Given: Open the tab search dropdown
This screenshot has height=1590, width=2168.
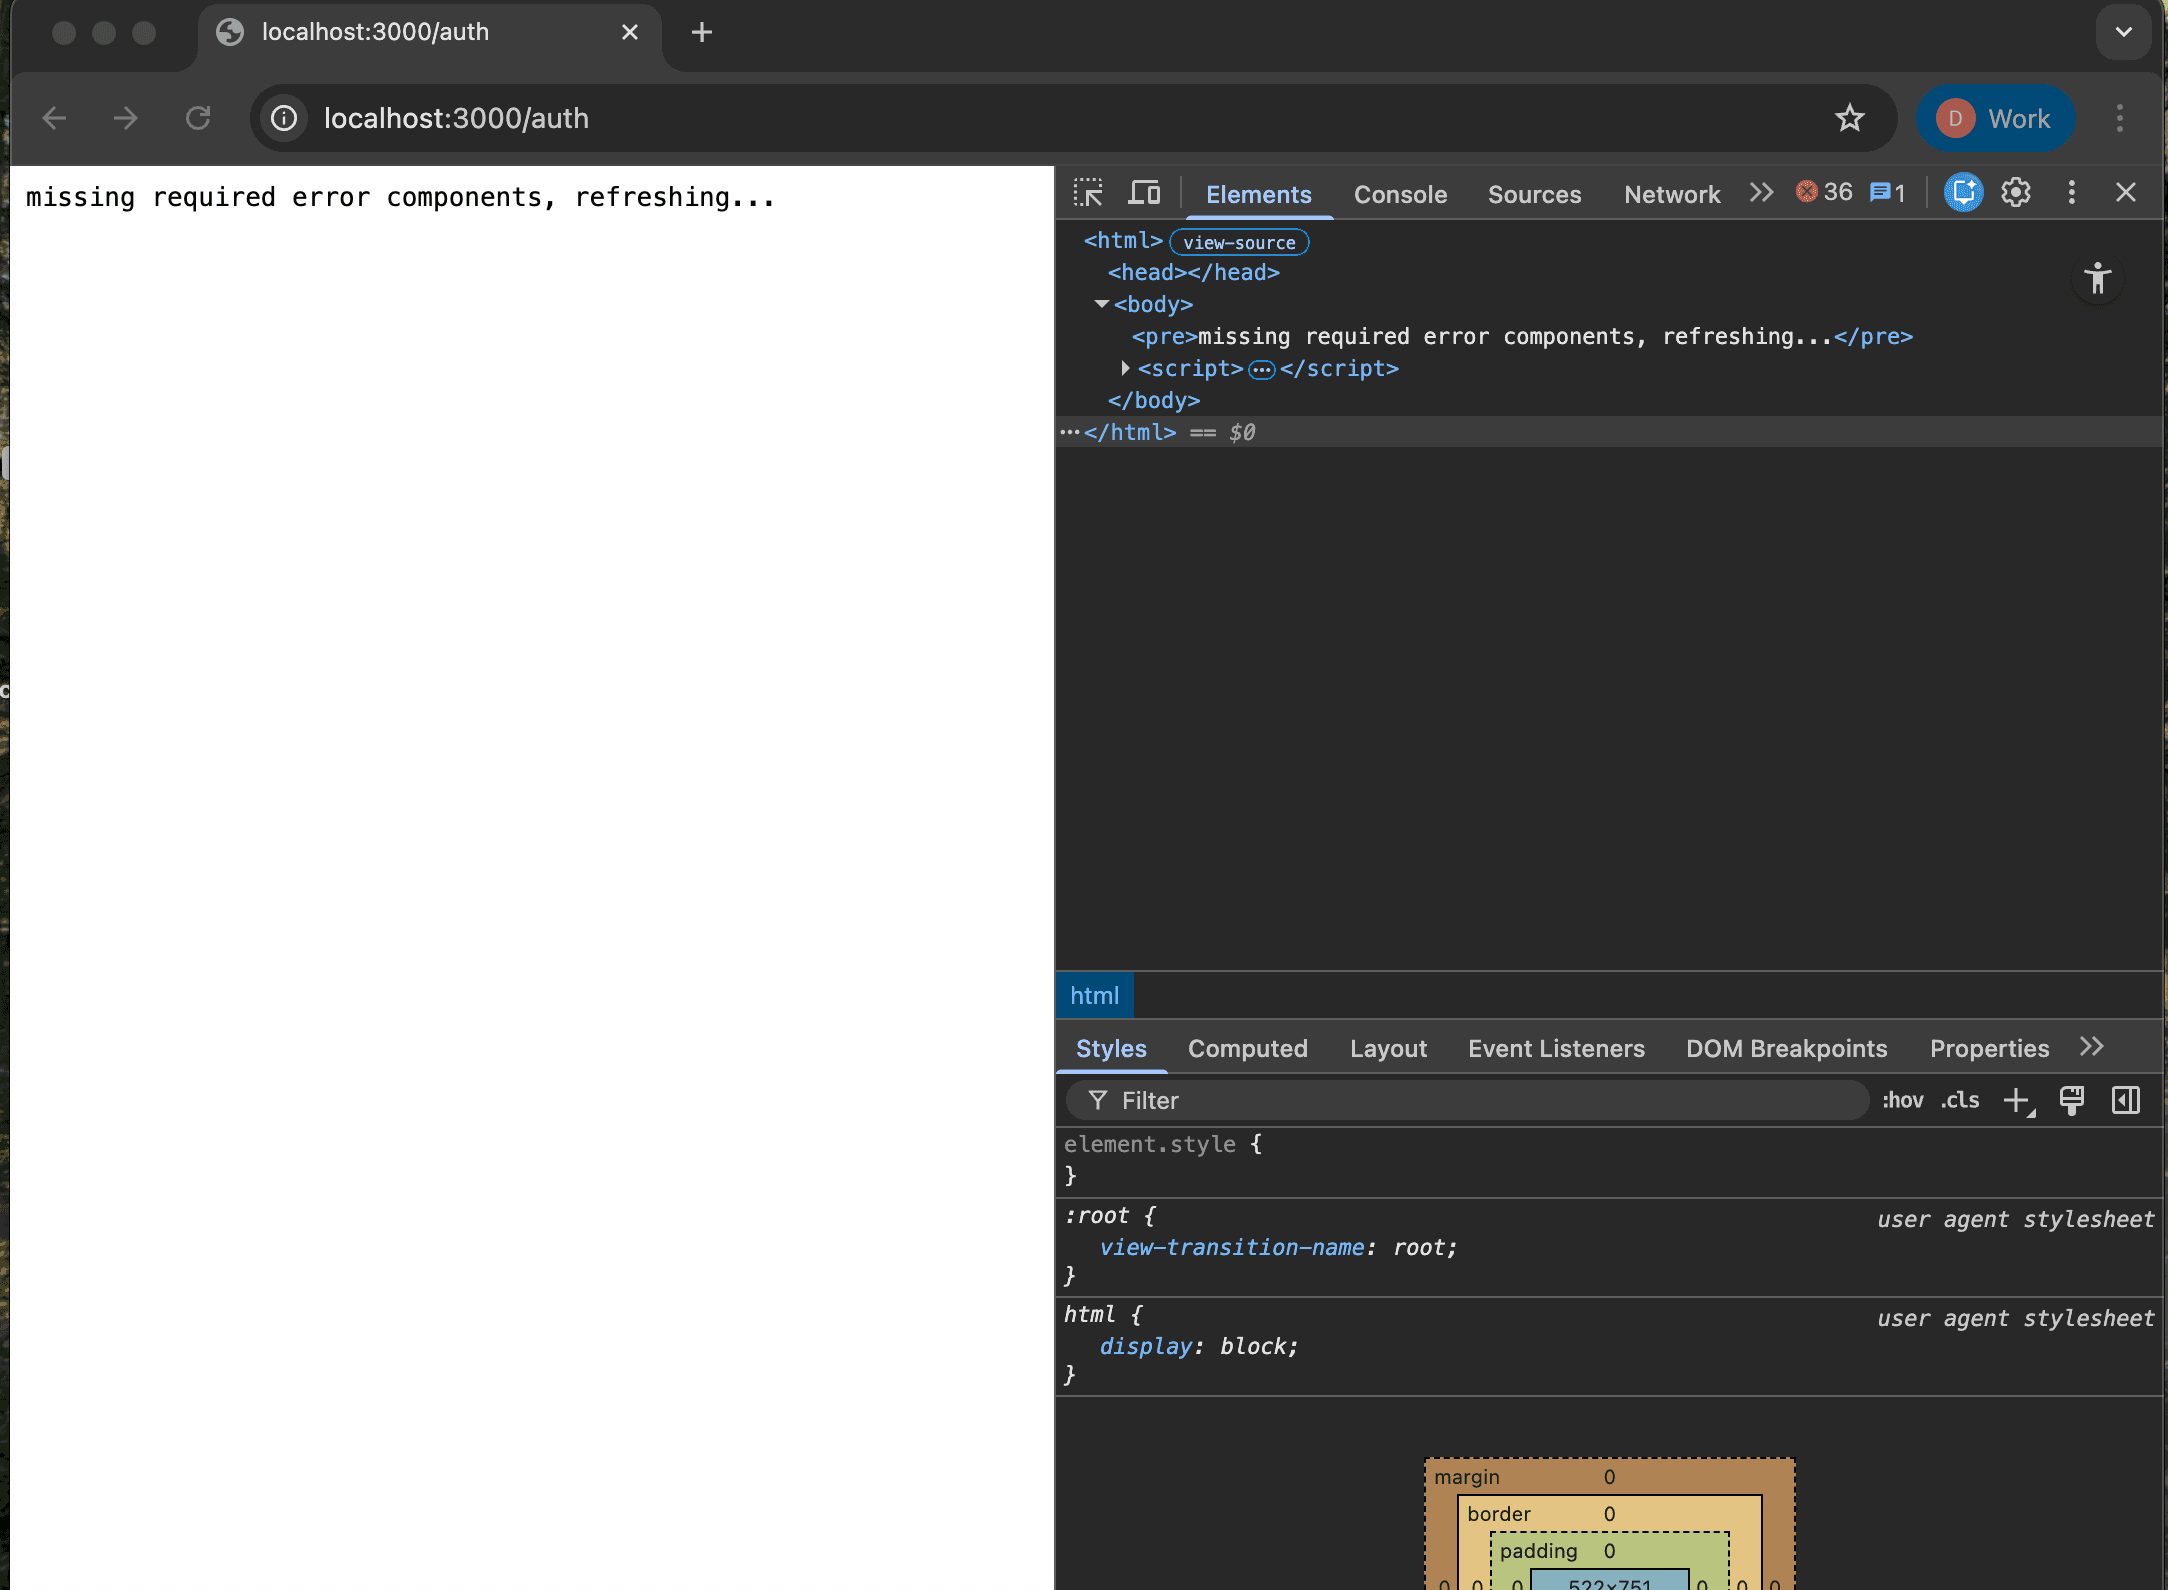Looking at the screenshot, I should [x=2124, y=32].
